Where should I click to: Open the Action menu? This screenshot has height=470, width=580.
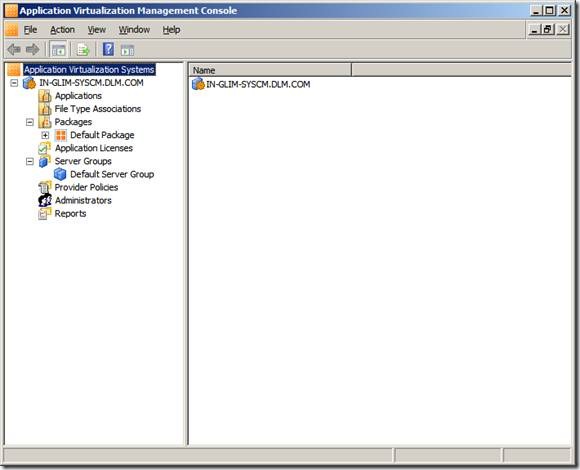63,30
